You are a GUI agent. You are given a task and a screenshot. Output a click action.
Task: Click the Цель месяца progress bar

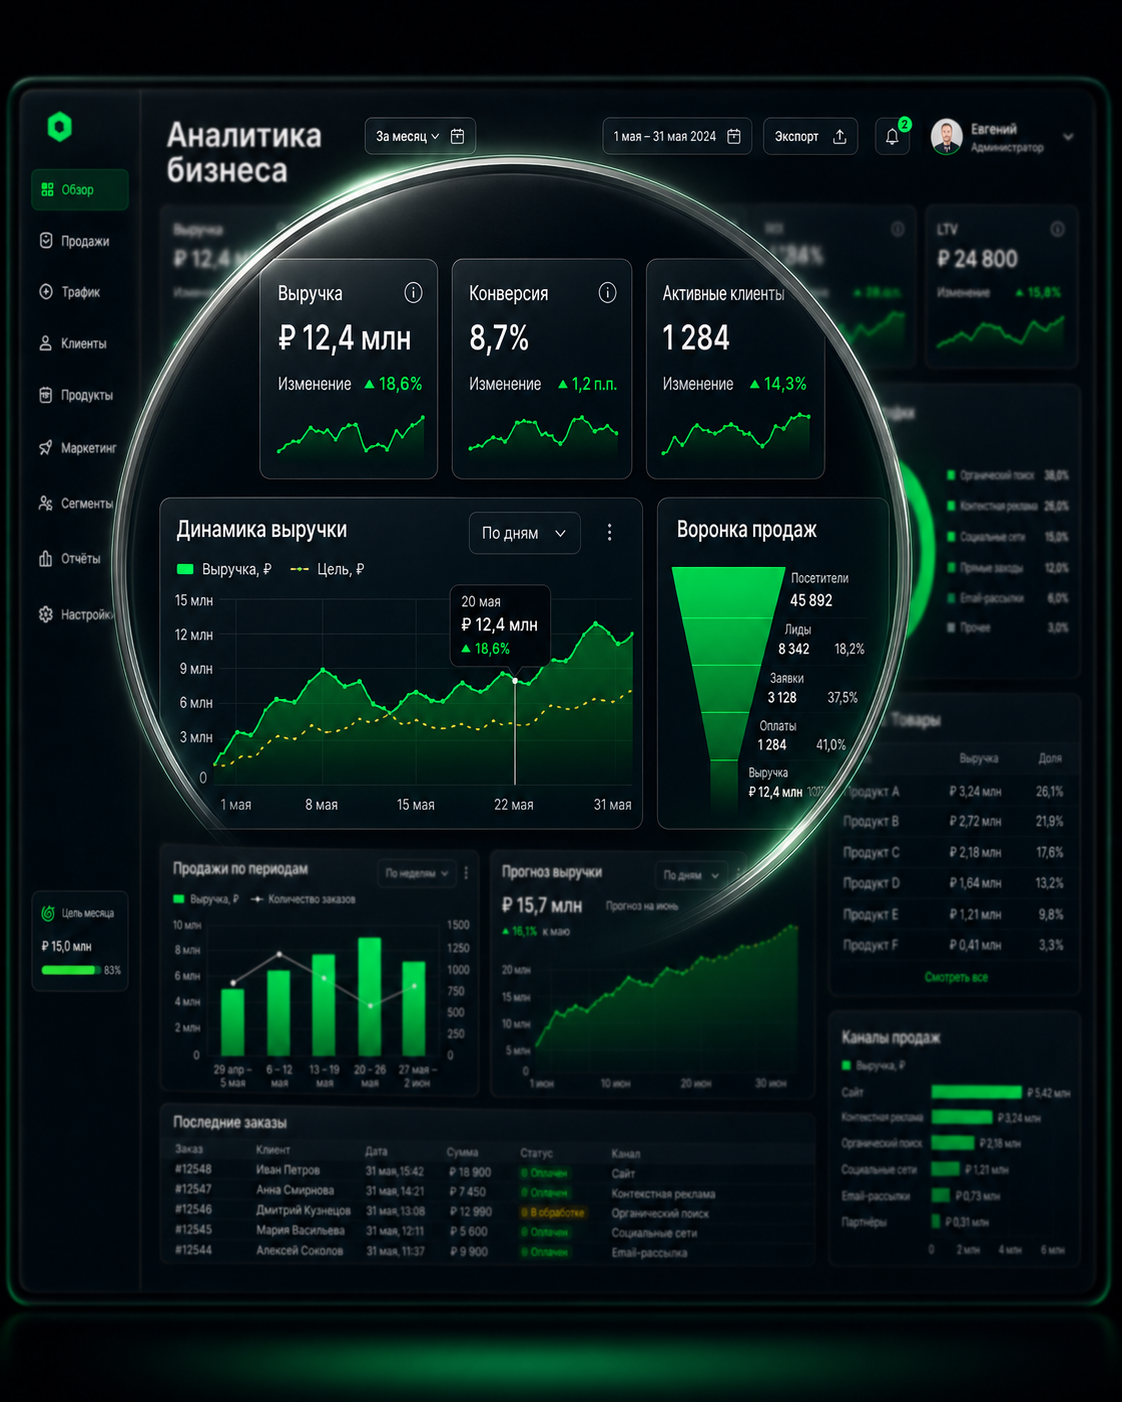pos(71,970)
